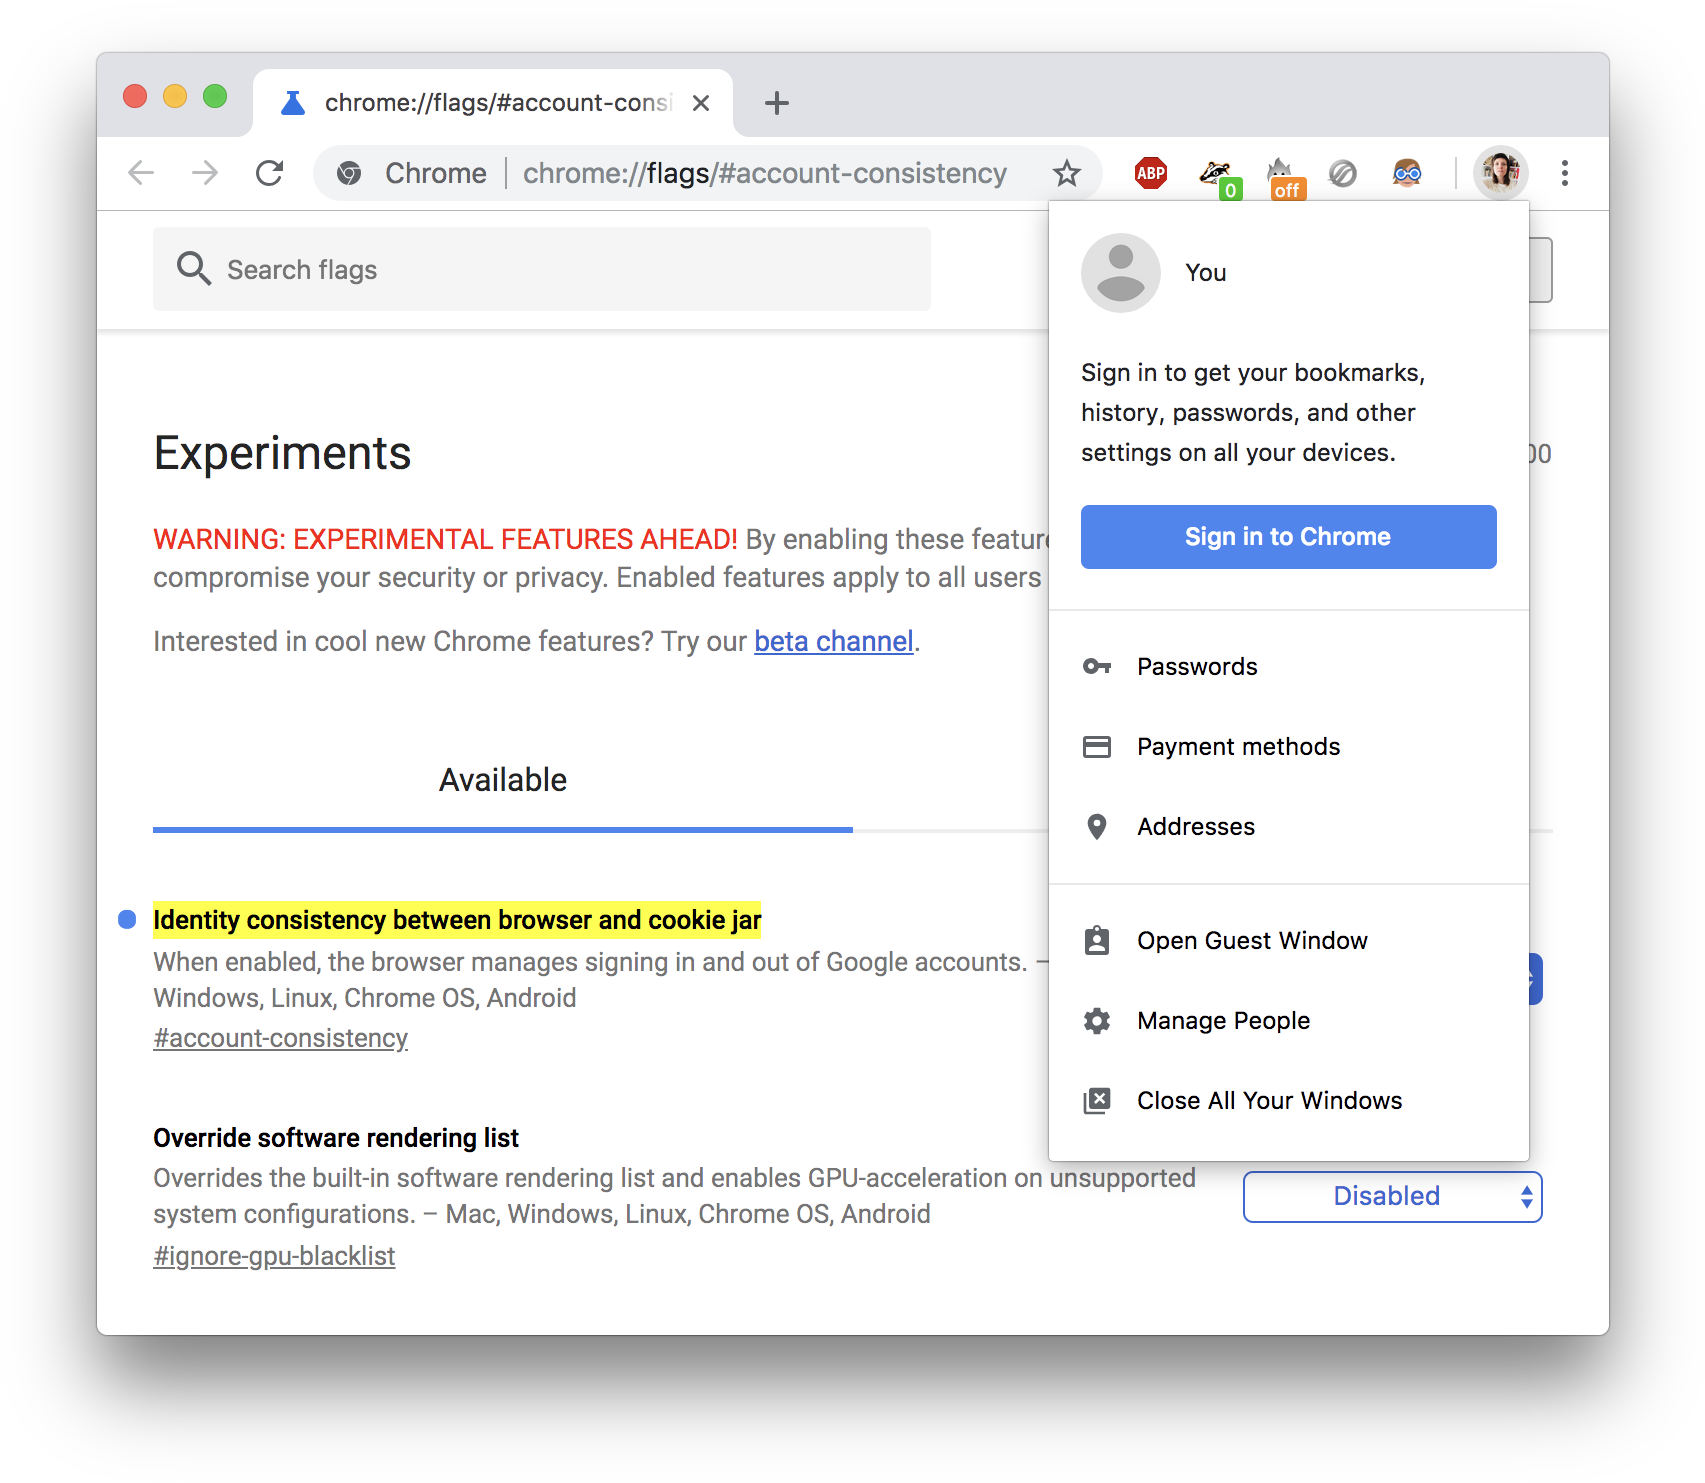The image size is (1705, 1483).
Task: Reload the current page
Action: [270, 173]
